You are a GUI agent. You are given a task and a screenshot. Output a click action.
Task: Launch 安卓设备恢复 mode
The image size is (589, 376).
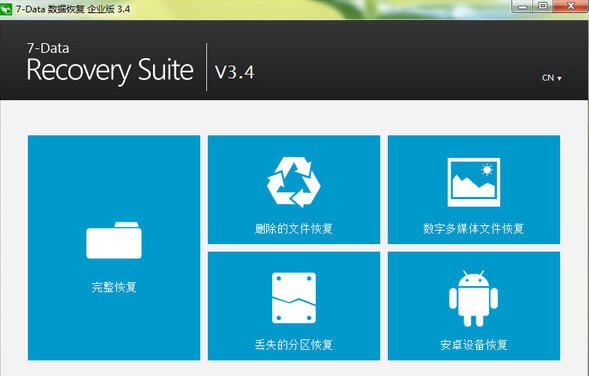pyautogui.click(x=474, y=306)
